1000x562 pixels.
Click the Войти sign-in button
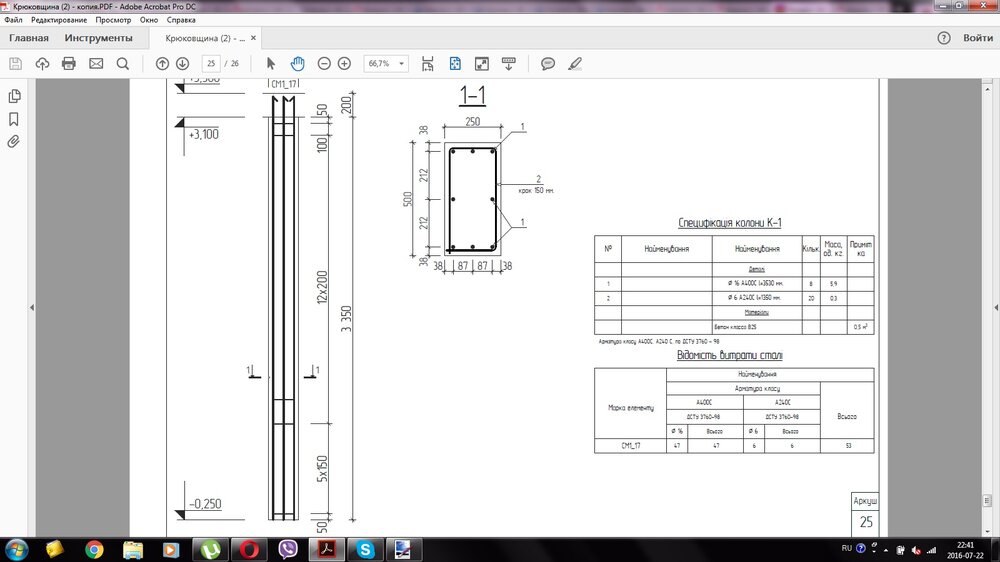(978, 38)
